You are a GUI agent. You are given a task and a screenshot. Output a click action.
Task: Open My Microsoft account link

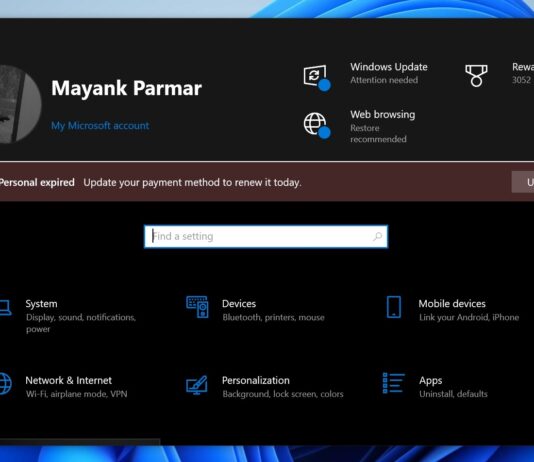[100, 126]
